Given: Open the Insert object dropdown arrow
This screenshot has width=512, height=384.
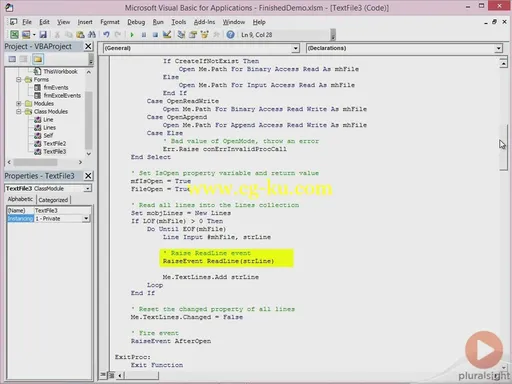Looking at the screenshot, I should tap(34, 35).
